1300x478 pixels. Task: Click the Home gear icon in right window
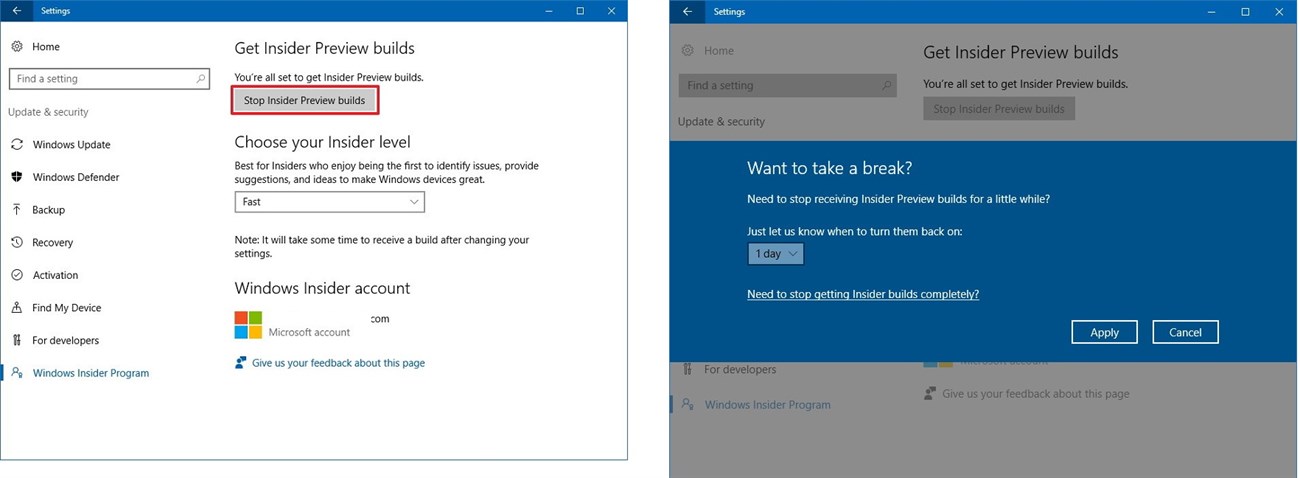point(687,50)
